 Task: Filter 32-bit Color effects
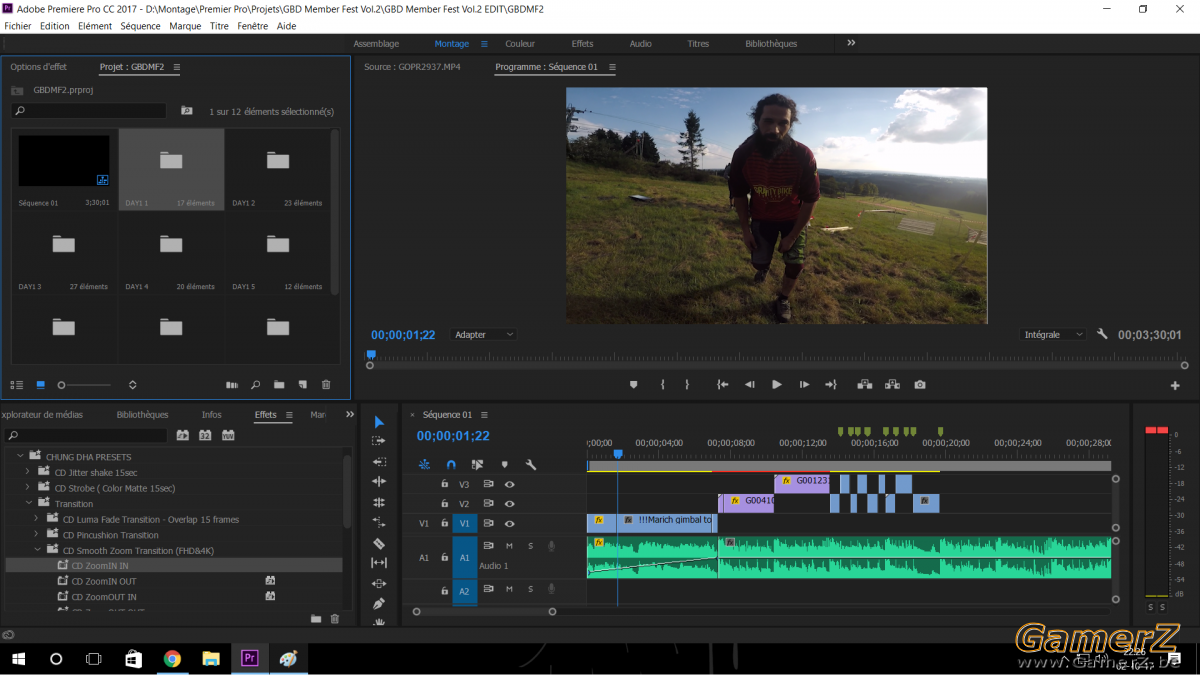[205, 435]
